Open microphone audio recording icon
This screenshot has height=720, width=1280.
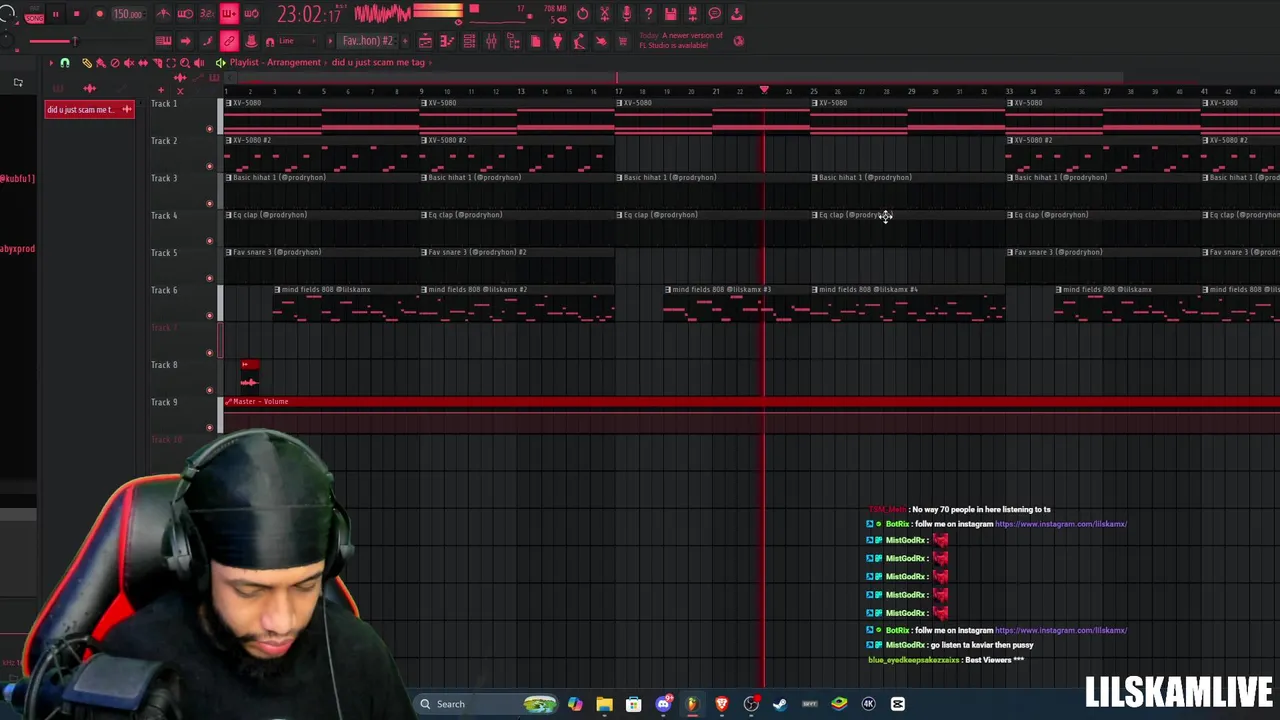click(x=626, y=14)
